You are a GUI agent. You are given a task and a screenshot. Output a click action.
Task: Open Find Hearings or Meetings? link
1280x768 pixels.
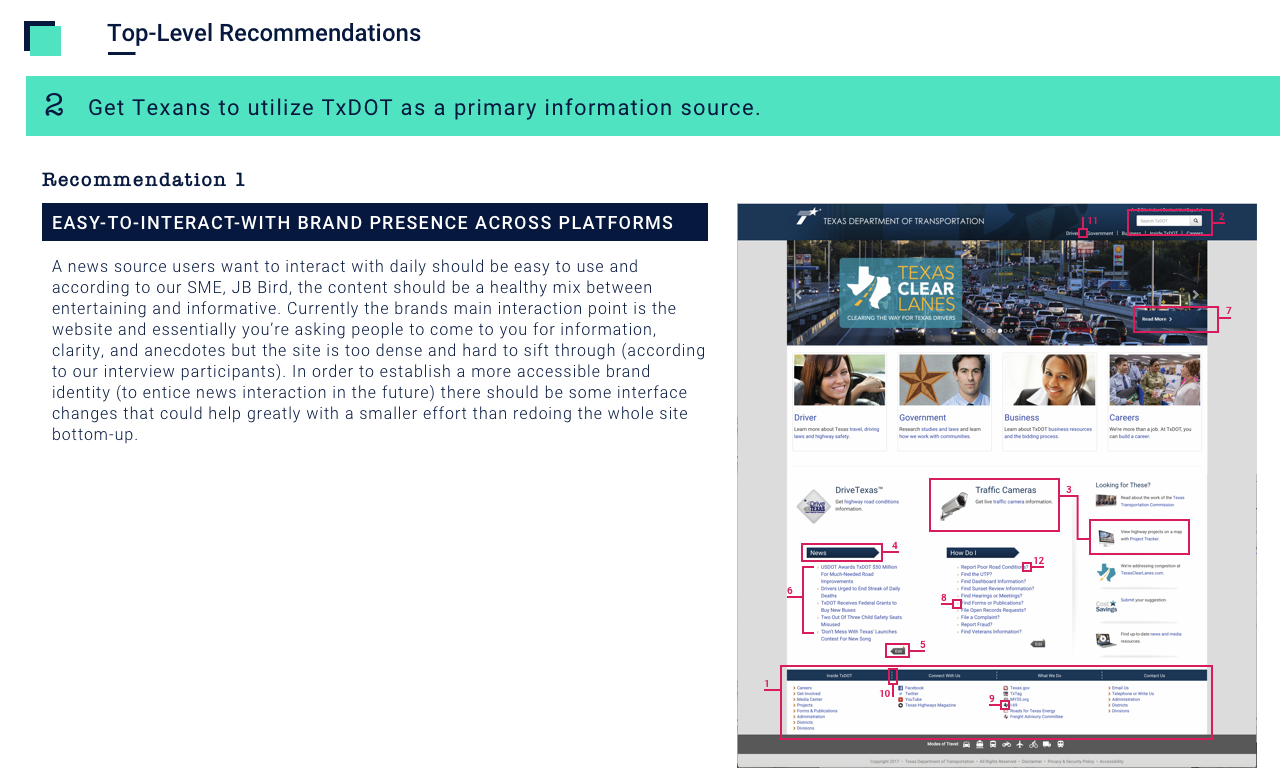pos(991,596)
